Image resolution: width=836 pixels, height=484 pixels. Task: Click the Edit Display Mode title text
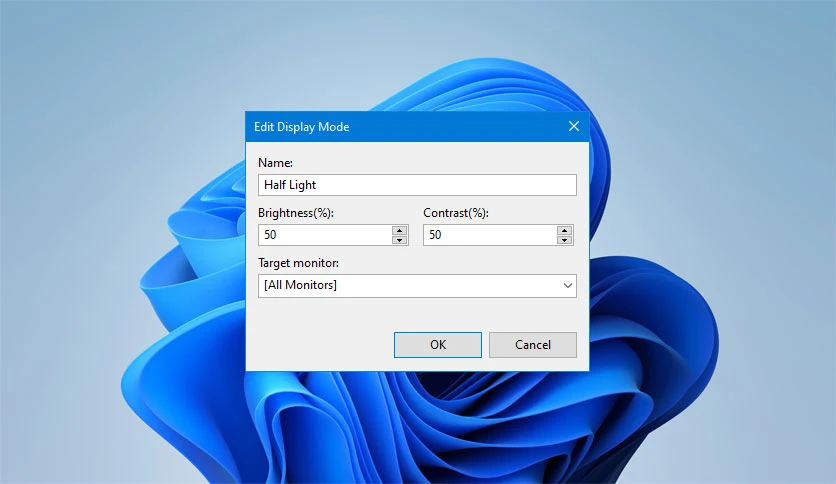point(301,127)
